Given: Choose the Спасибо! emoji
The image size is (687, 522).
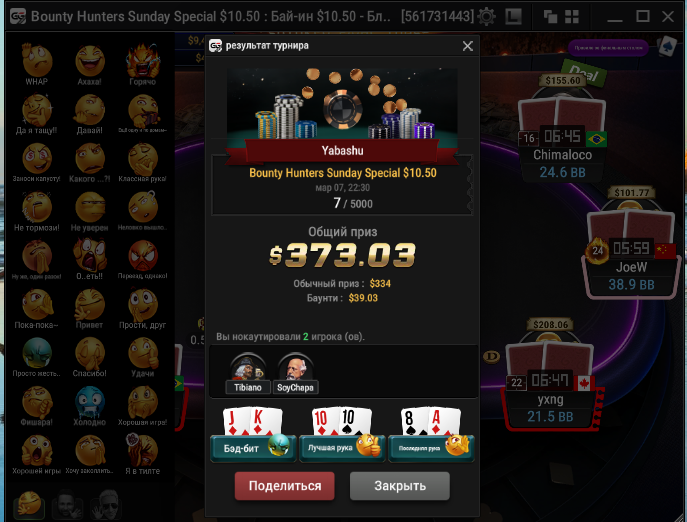Looking at the screenshot, I should pyautogui.click(x=90, y=357).
